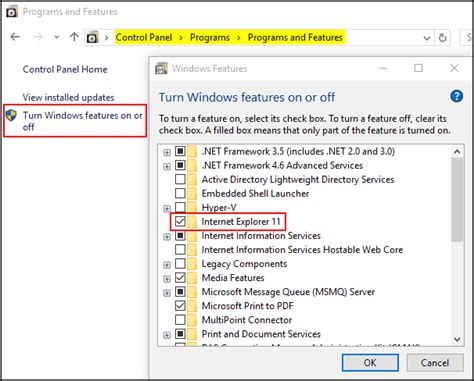
Task: Click folder icon beside Legacy Components
Action: click(192, 264)
